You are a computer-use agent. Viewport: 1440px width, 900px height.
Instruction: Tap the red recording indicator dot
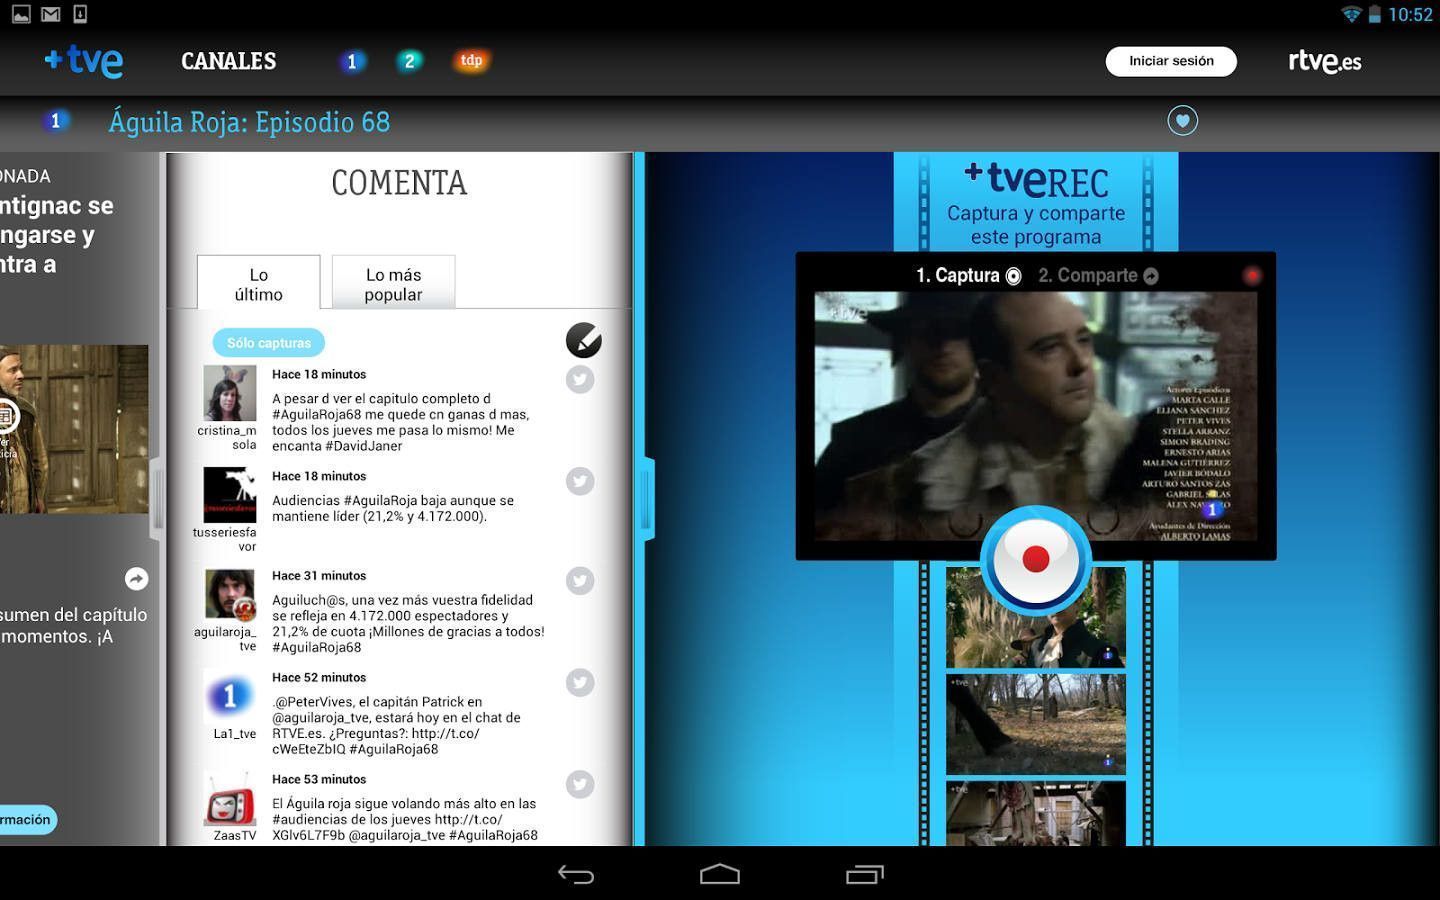click(x=1251, y=275)
